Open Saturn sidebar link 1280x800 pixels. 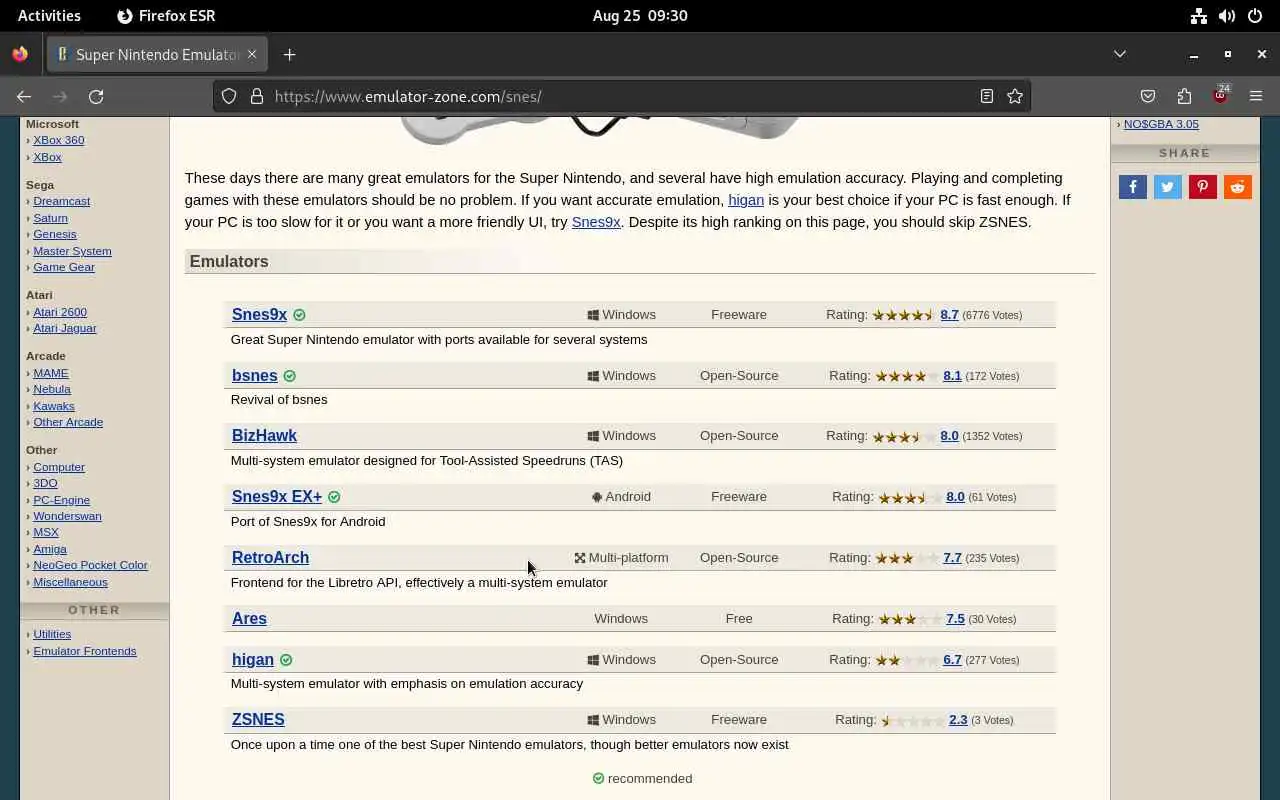(x=50, y=218)
